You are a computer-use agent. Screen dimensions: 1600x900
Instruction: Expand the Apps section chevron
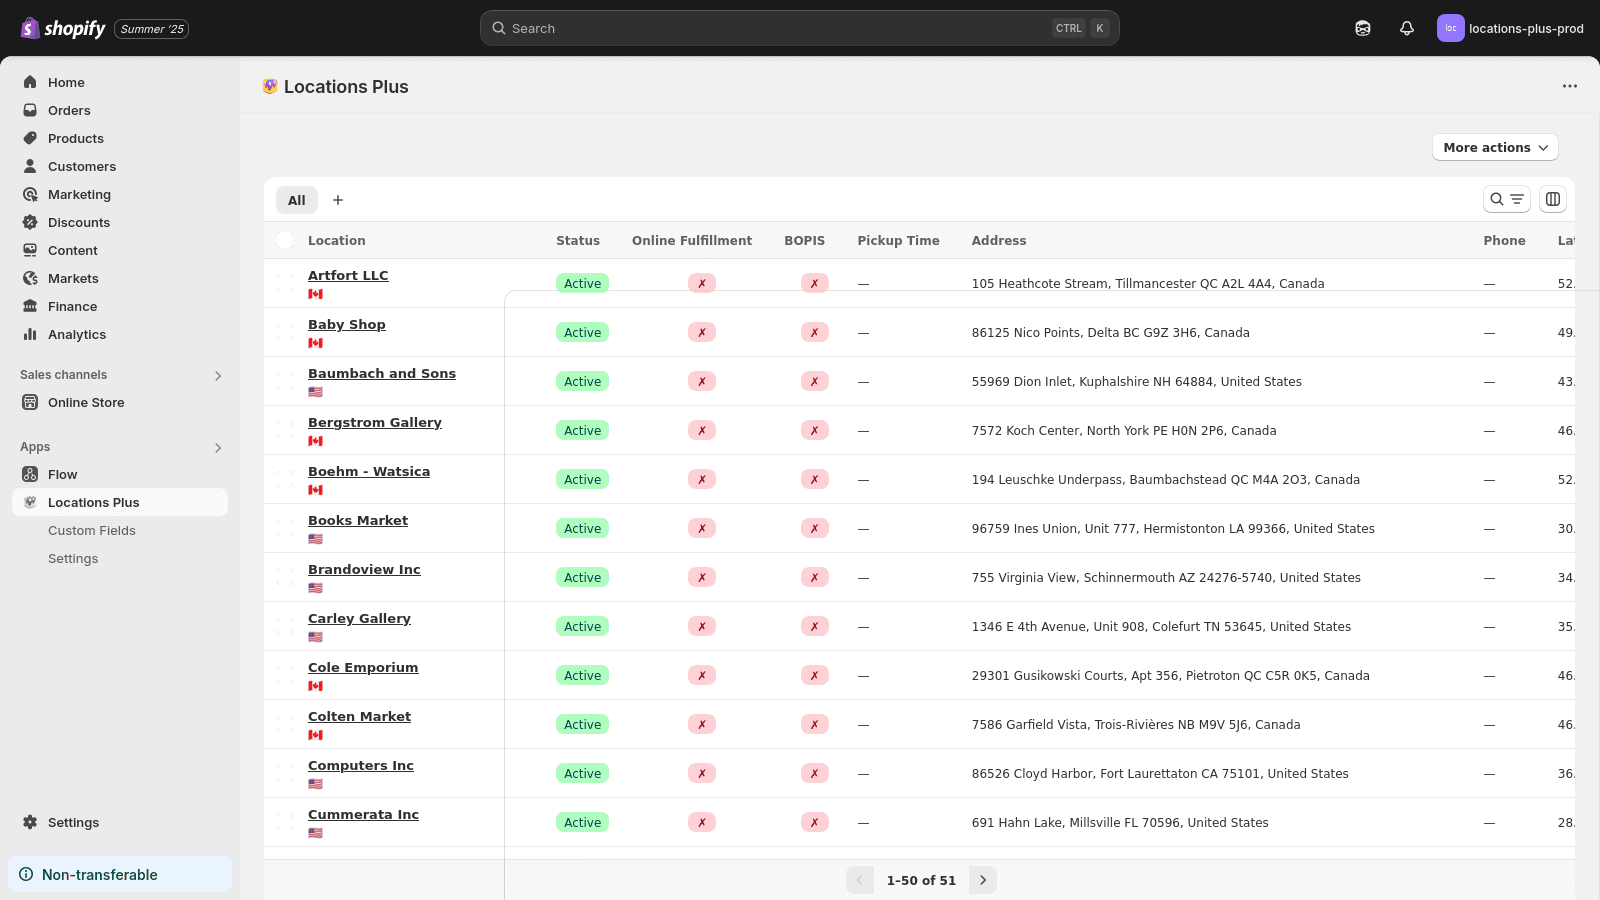point(218,447)
